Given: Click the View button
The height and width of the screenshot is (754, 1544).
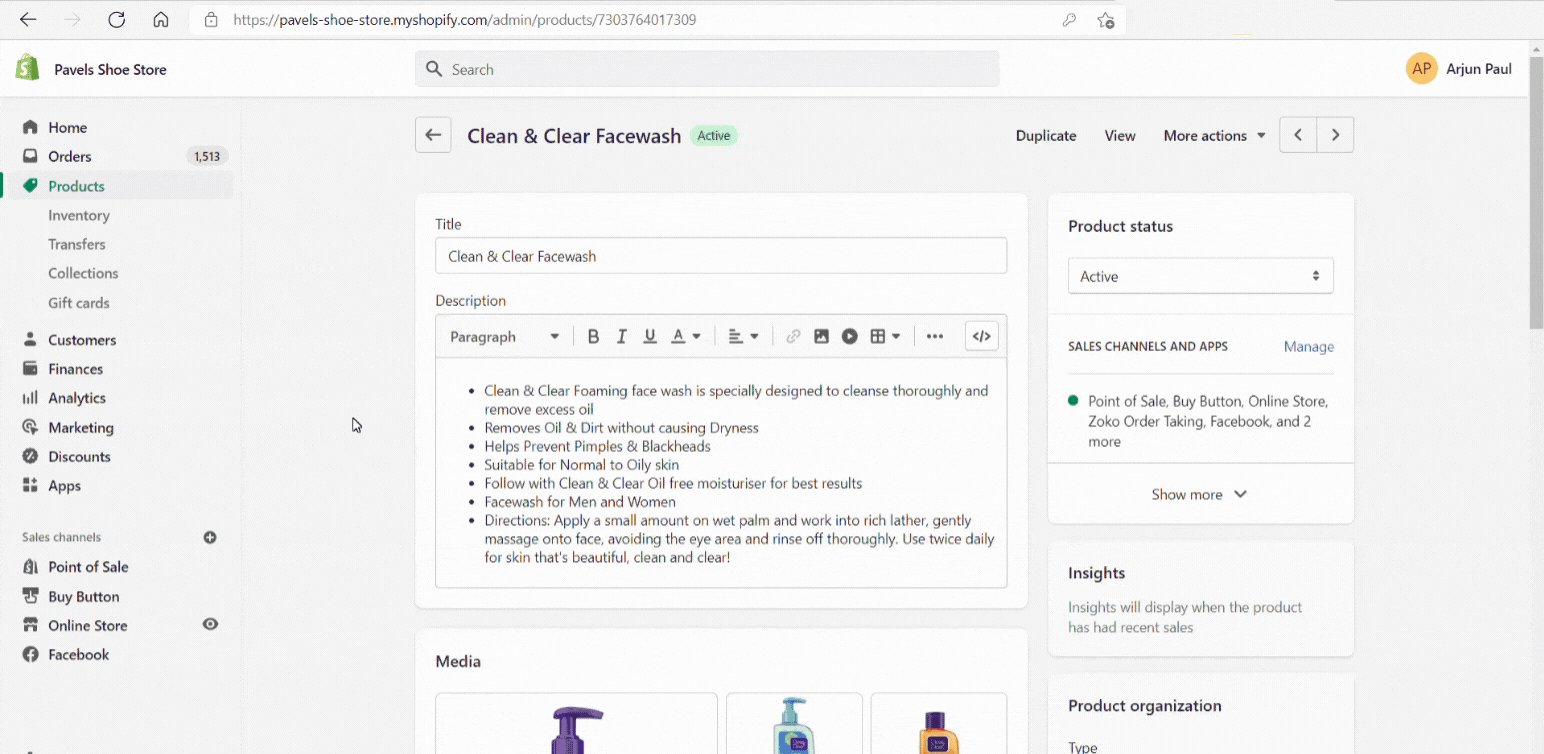Looking at the screenshot, I should 1120,135.
